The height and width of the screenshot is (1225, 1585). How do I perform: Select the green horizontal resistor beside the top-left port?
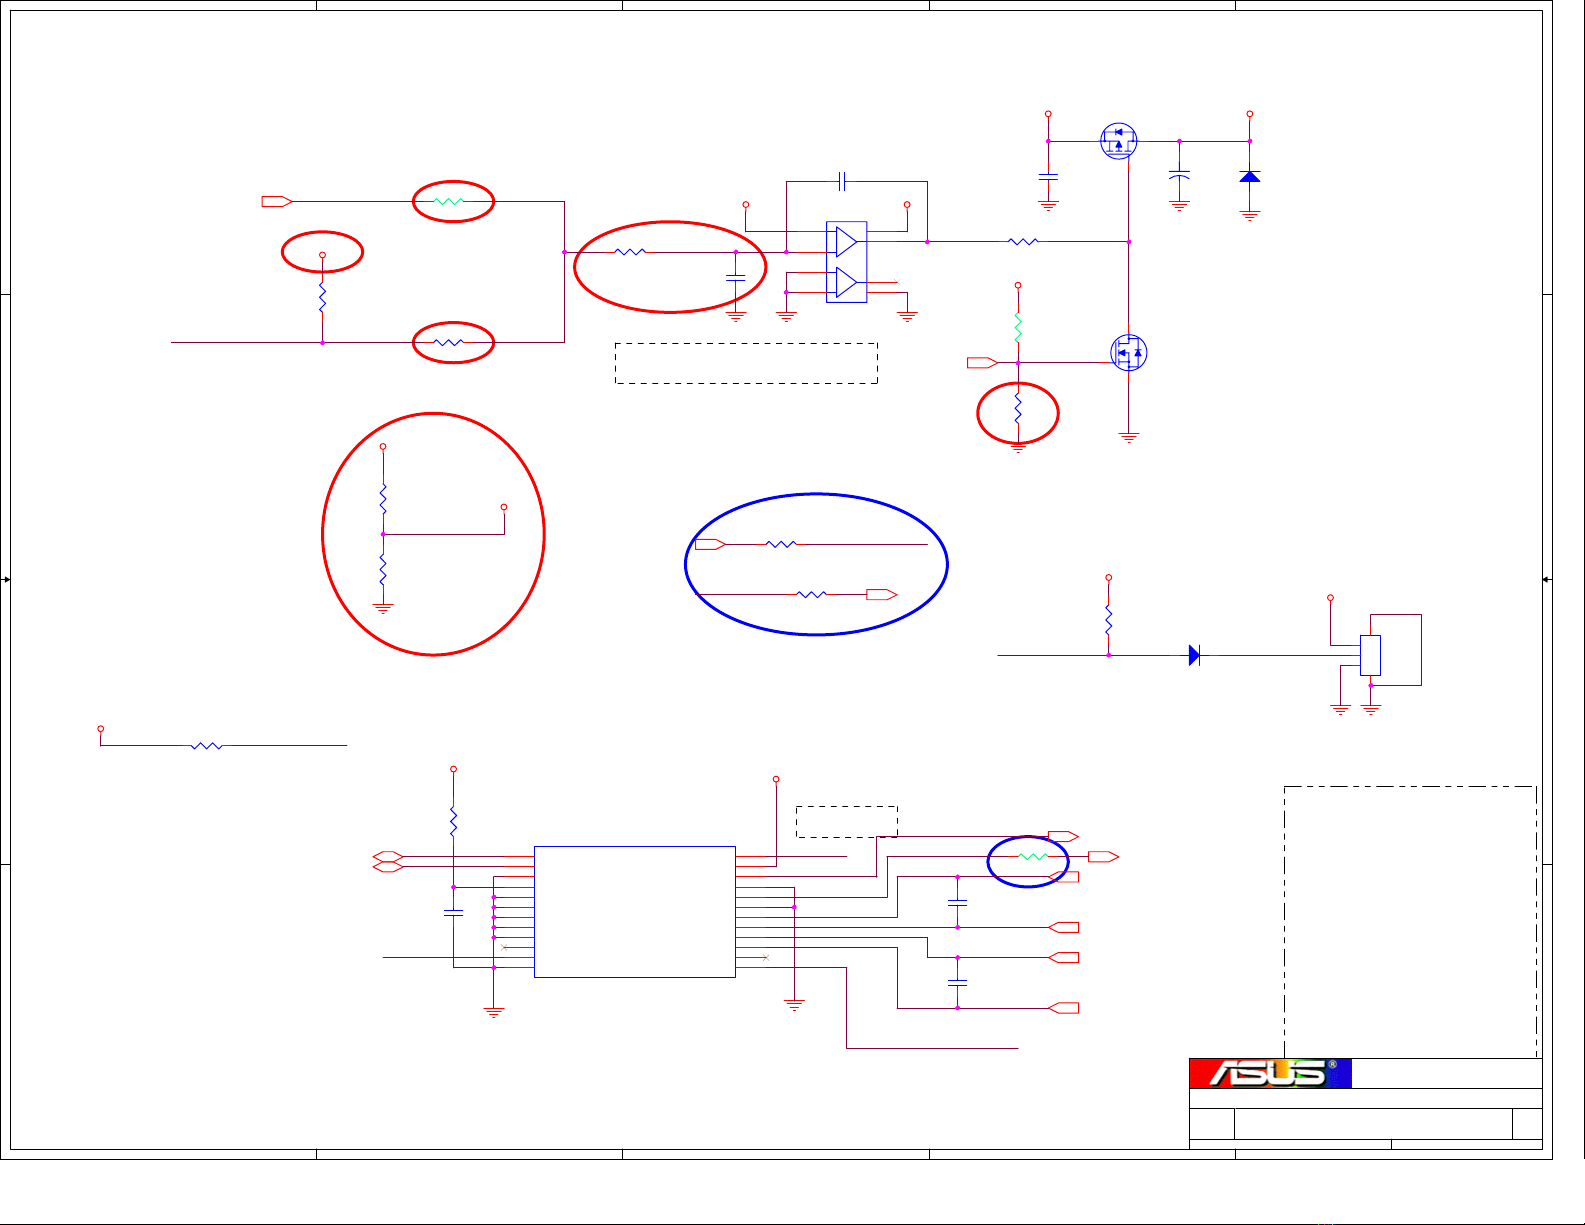click(x=449, y=201)
